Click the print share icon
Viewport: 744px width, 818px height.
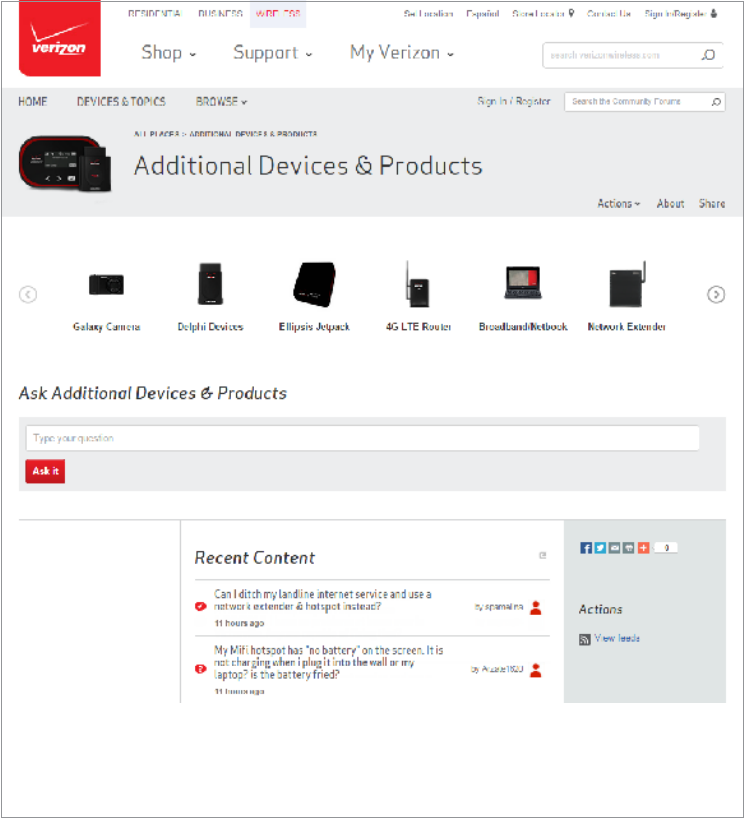(629, 548)
